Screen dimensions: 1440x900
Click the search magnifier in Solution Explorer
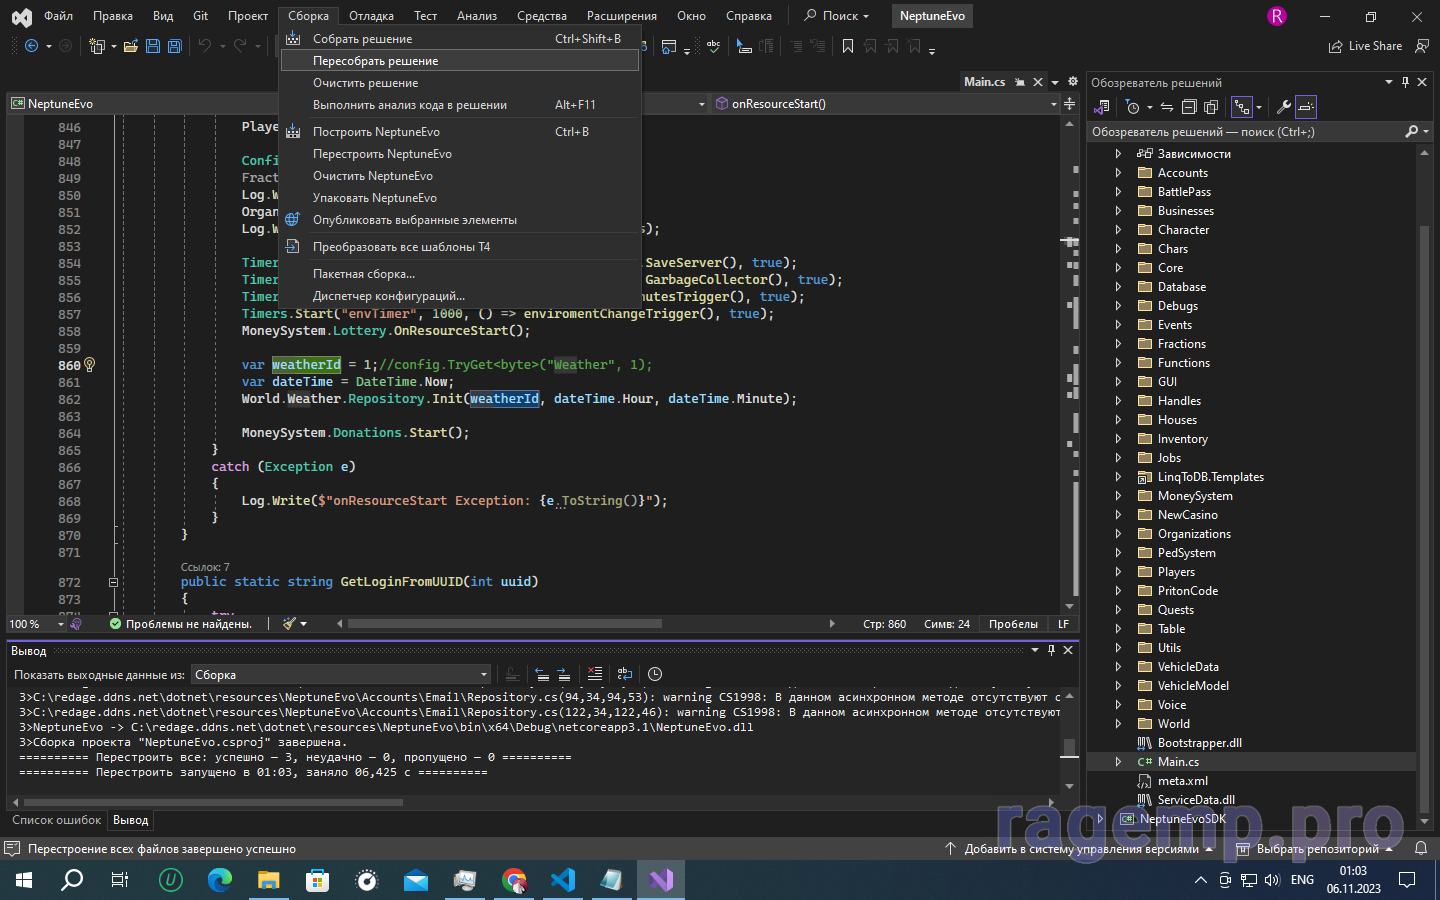1412,131
